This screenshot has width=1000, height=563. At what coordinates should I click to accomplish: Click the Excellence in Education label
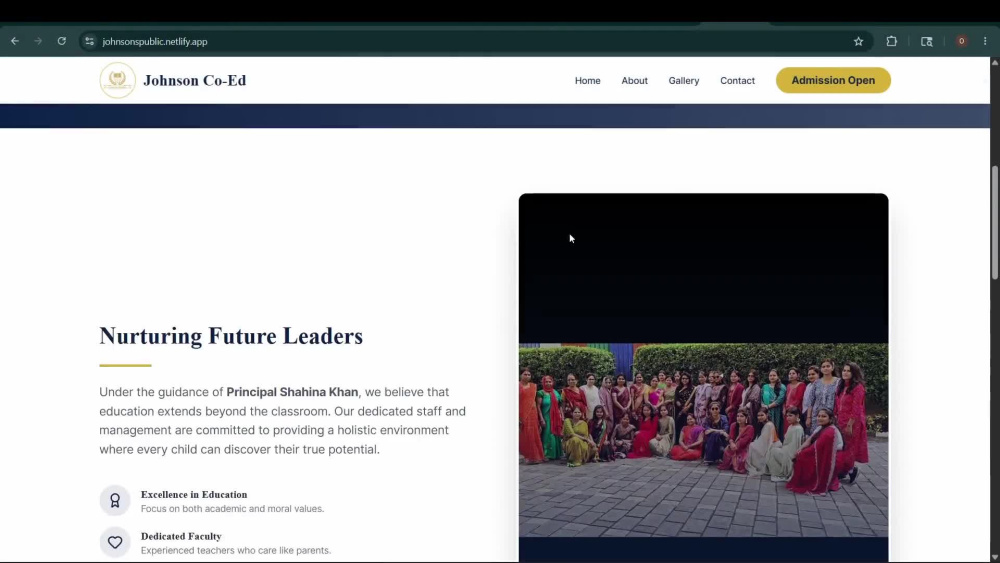tap(194, 494)
